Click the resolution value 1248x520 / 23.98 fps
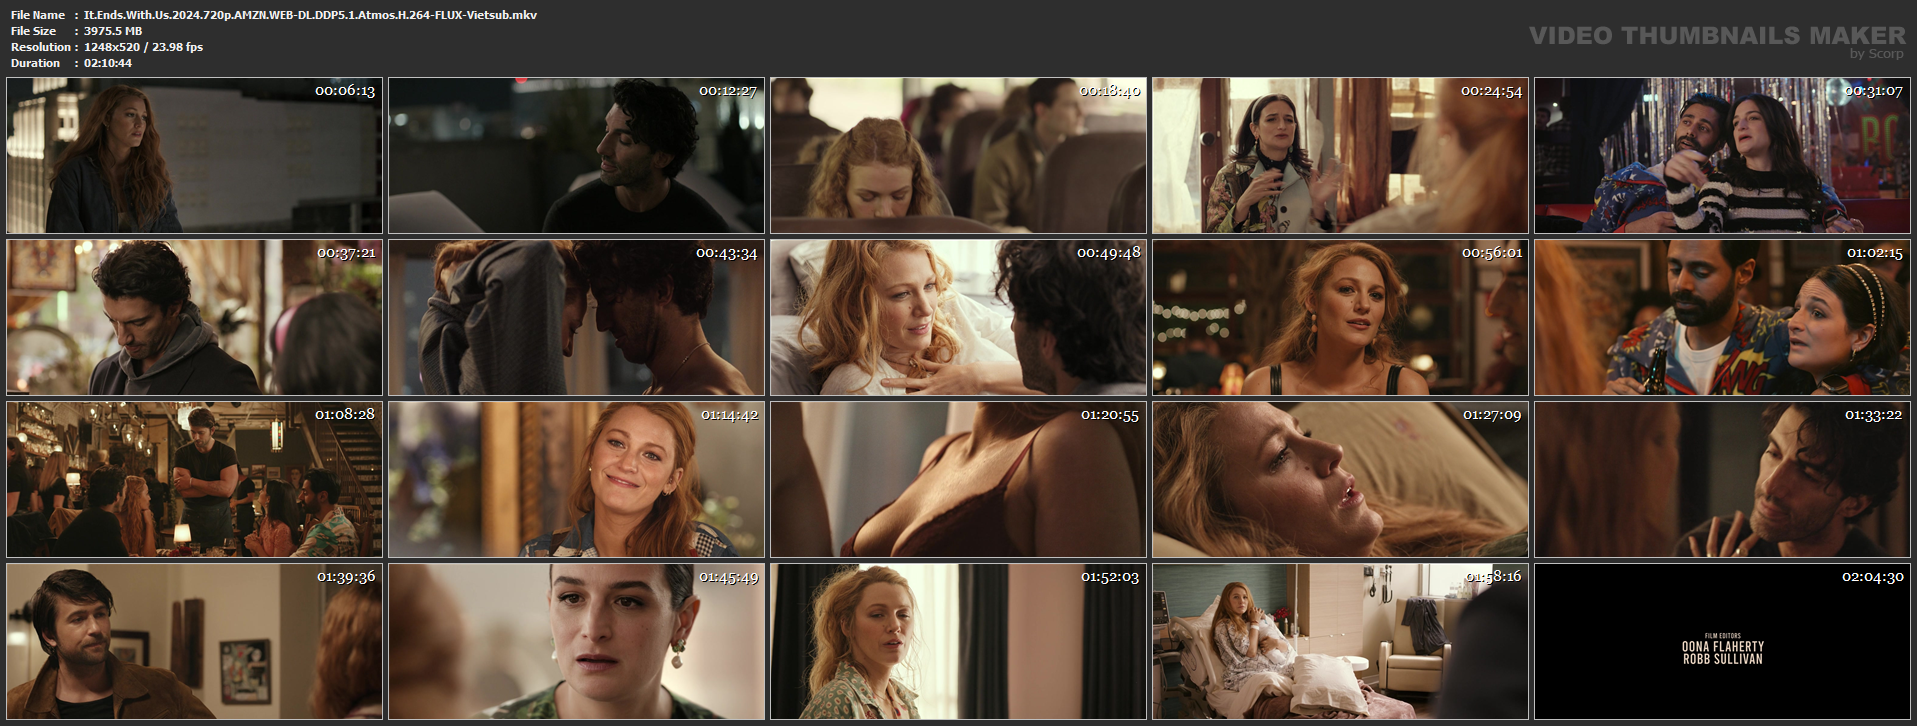Image resolution: width=1917 pixels, height=726 pixels. coord(143,47)
